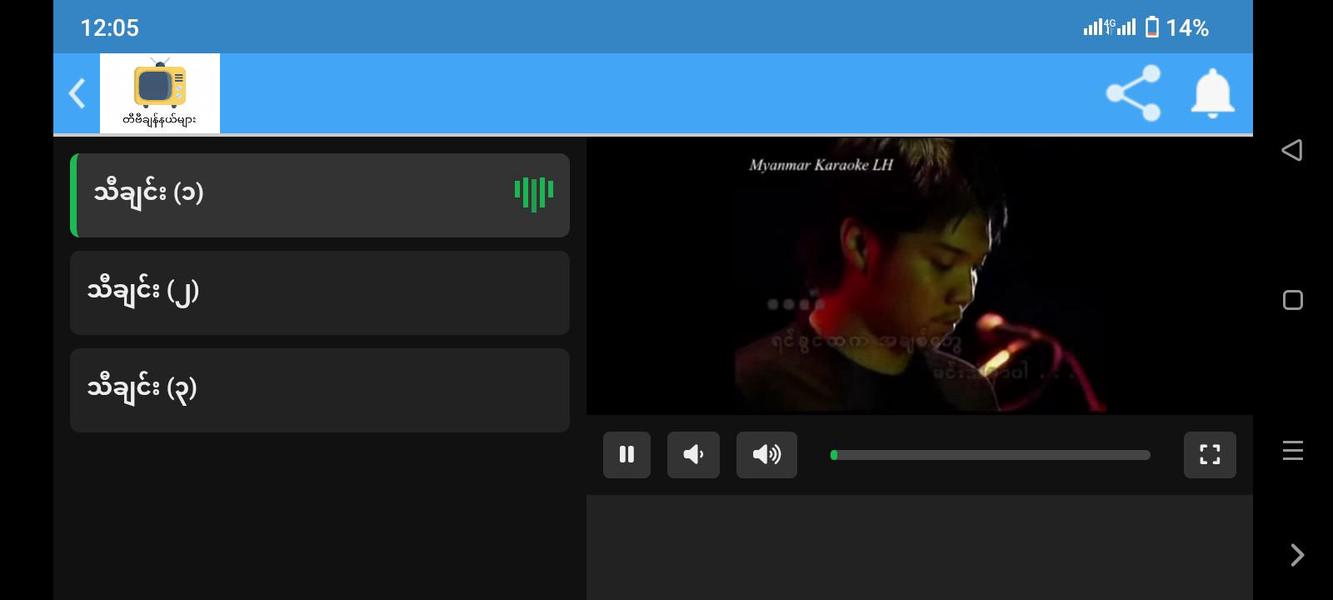Viewport: 1333px width, 600px height.
Task: Open the navigation menu with three lines
Action: (1292, 449)
